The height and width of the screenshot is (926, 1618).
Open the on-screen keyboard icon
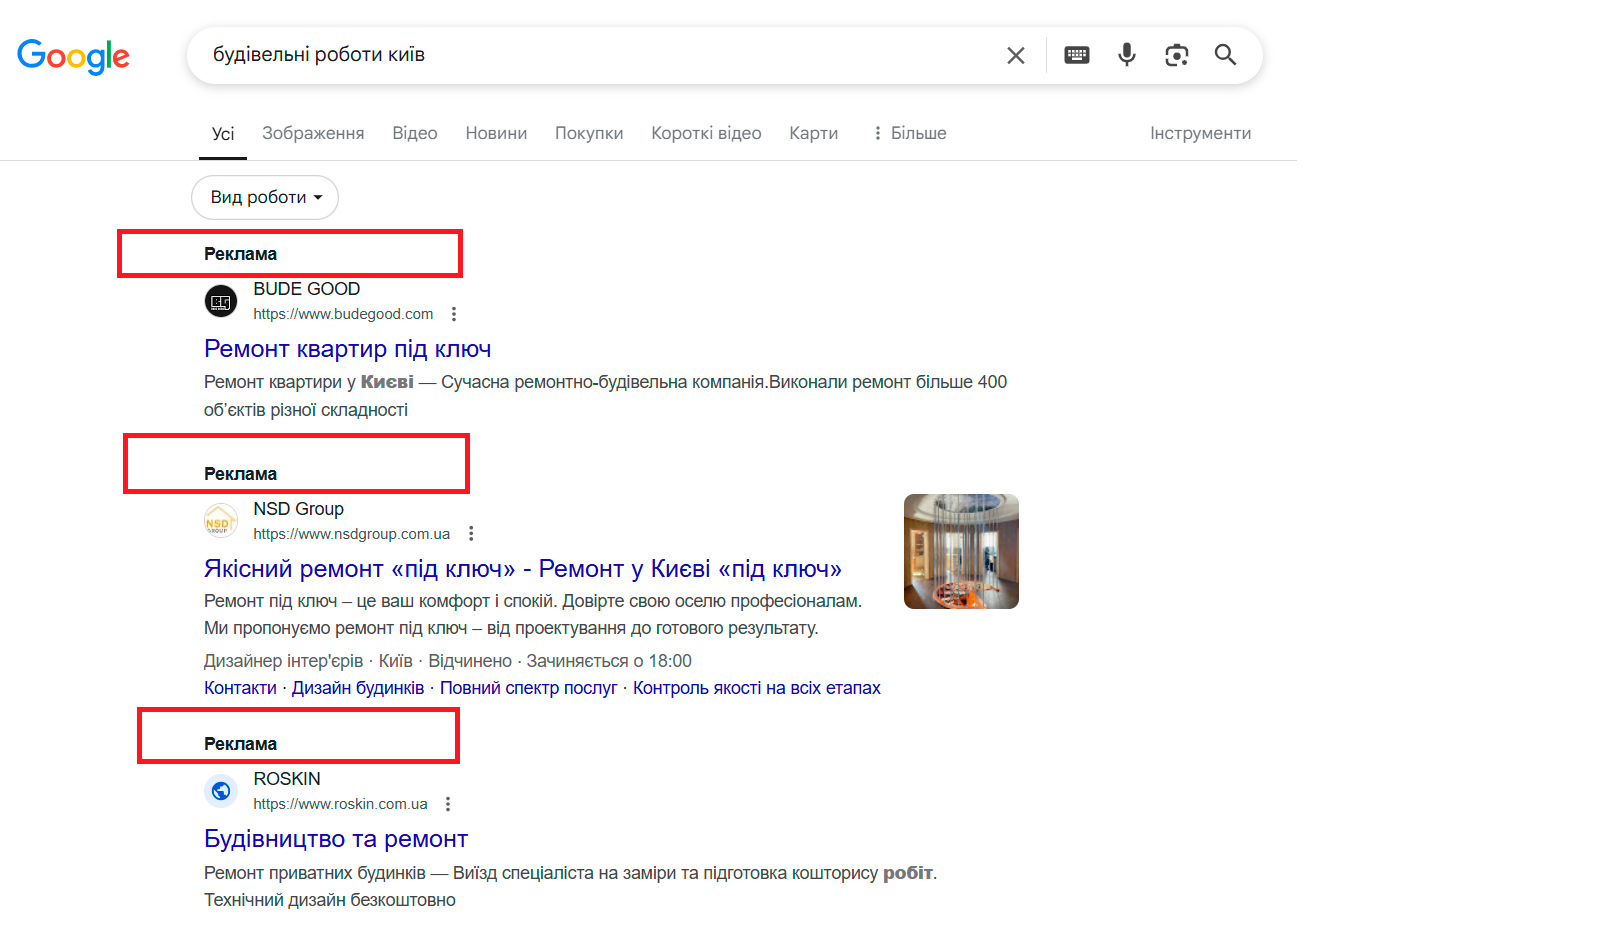[1077, 55]
